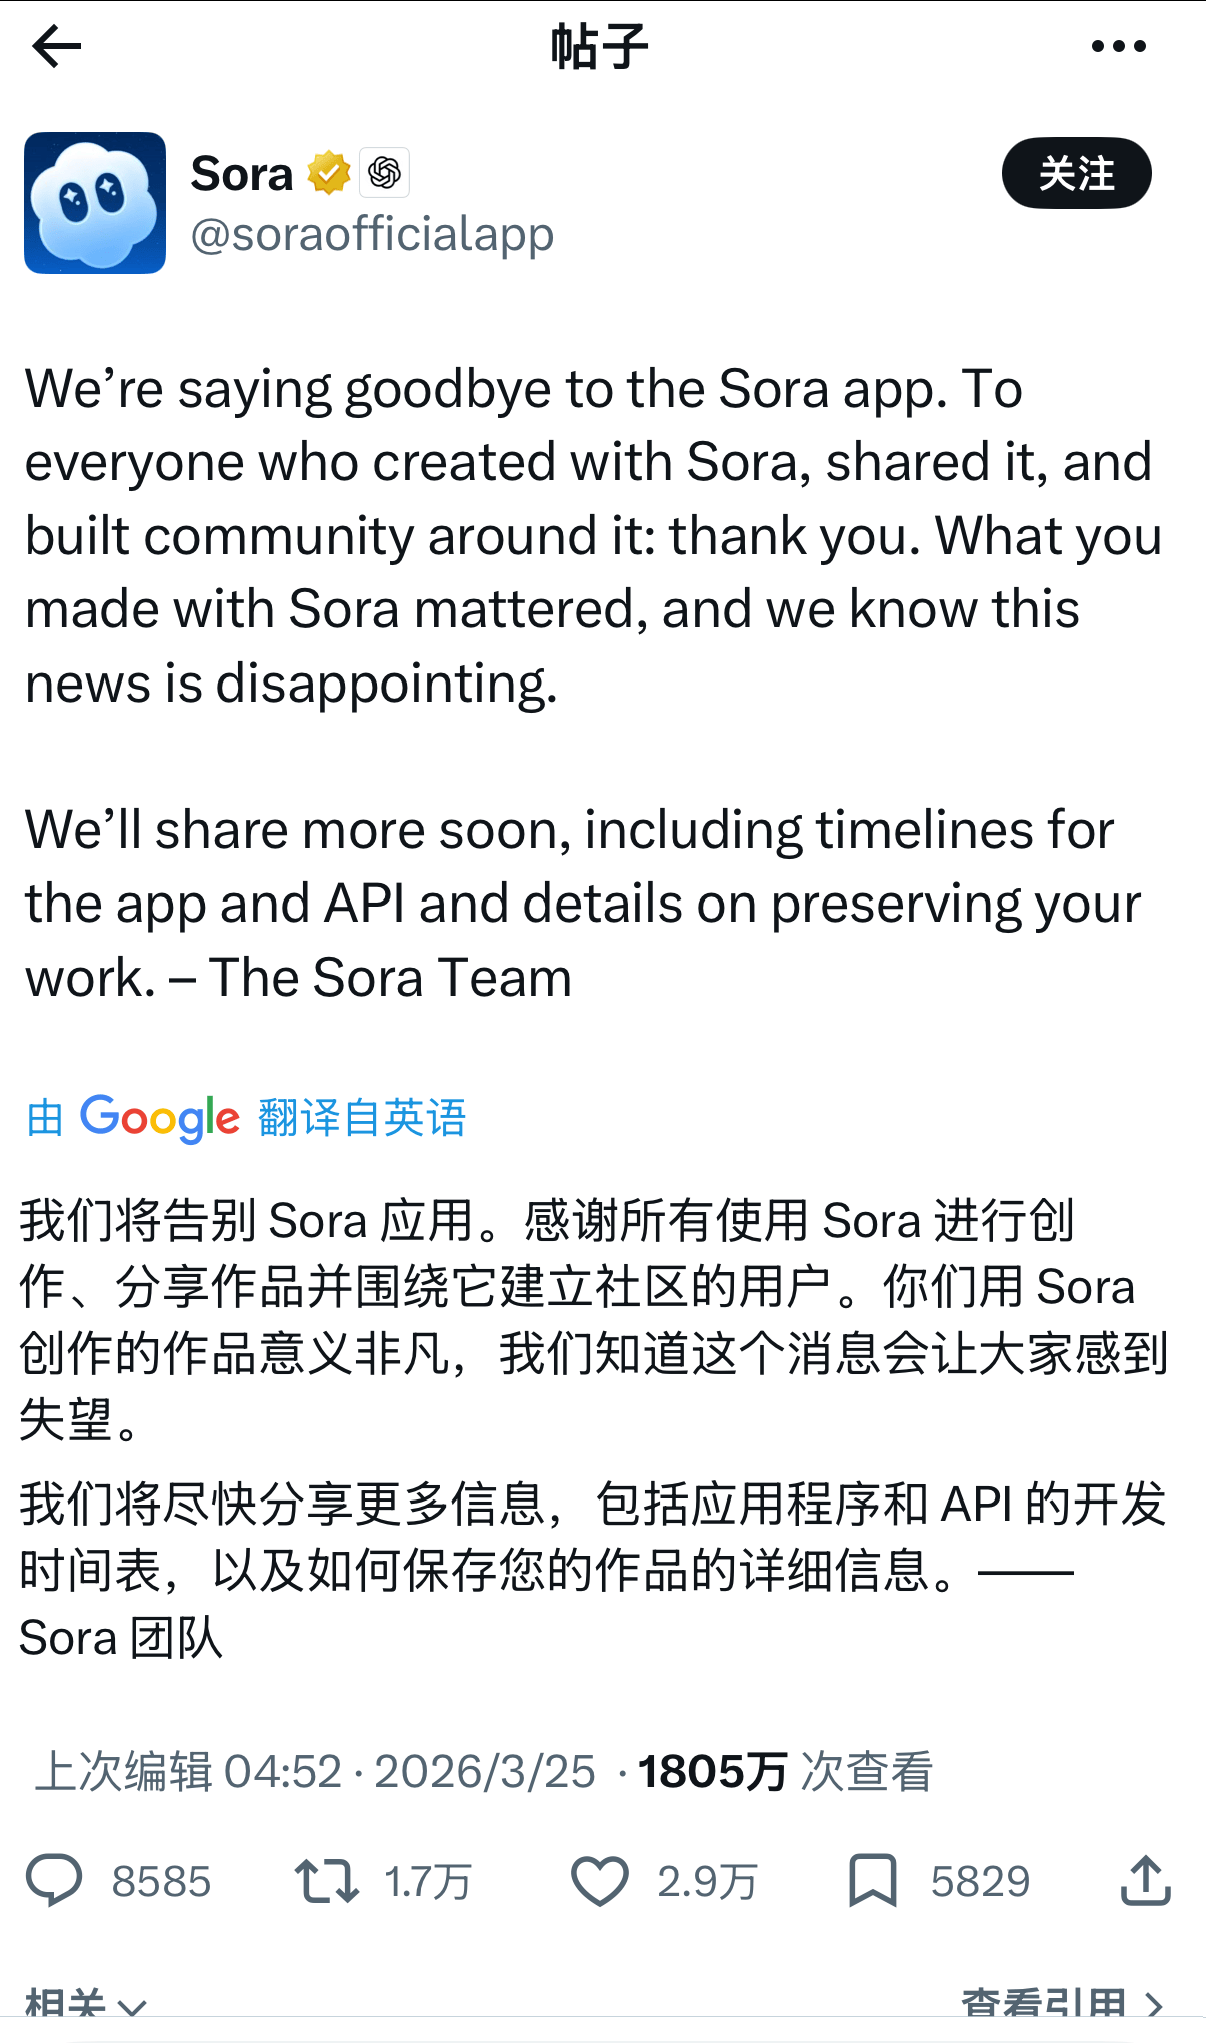This screenshot has height=2043, width=1206.
Task: Expand the 相关 sort dropdown
Action: click(x=86, y=2003)
